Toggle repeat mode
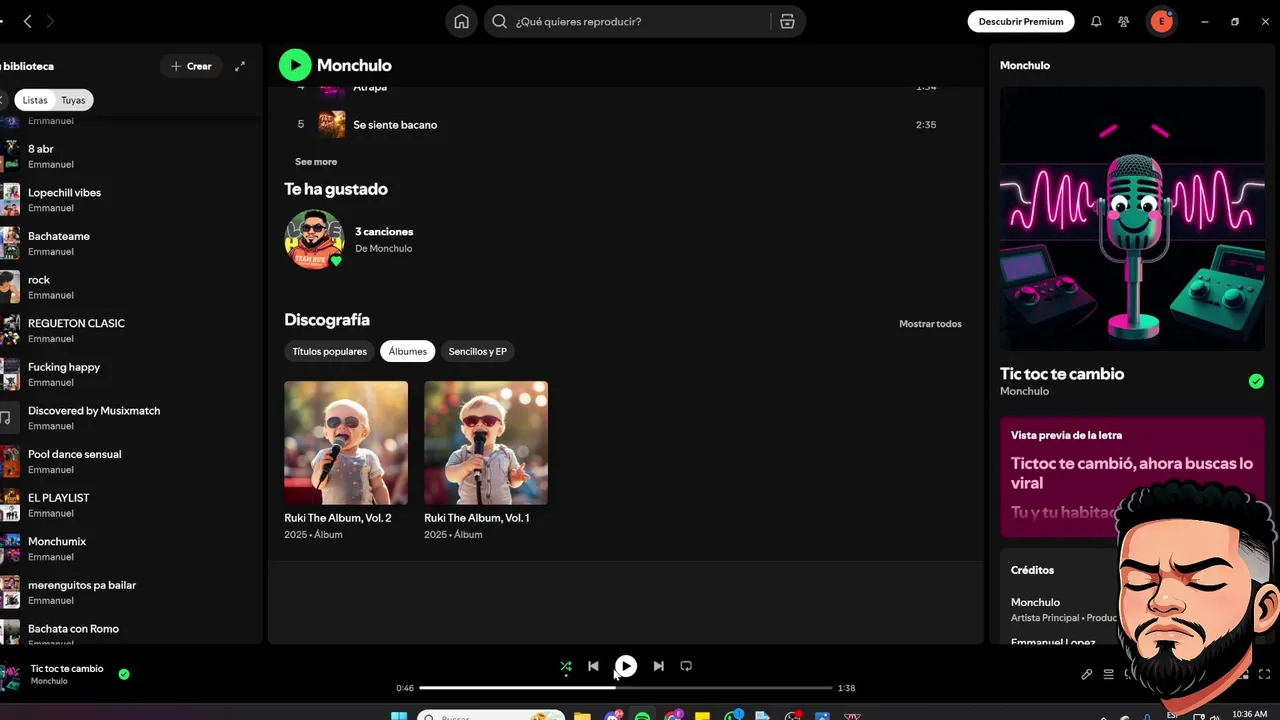Viewport: 1280px width, 720px height. [x=686, y=666]
